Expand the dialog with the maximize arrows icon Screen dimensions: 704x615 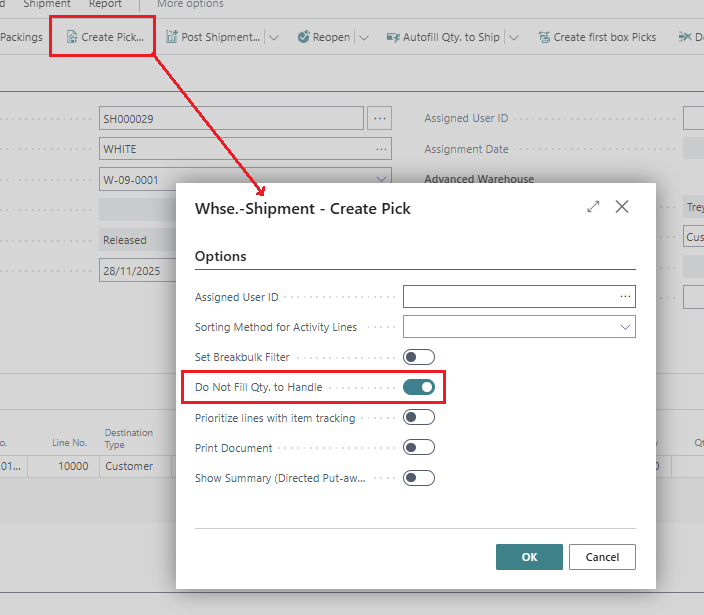tap(593, 207)
